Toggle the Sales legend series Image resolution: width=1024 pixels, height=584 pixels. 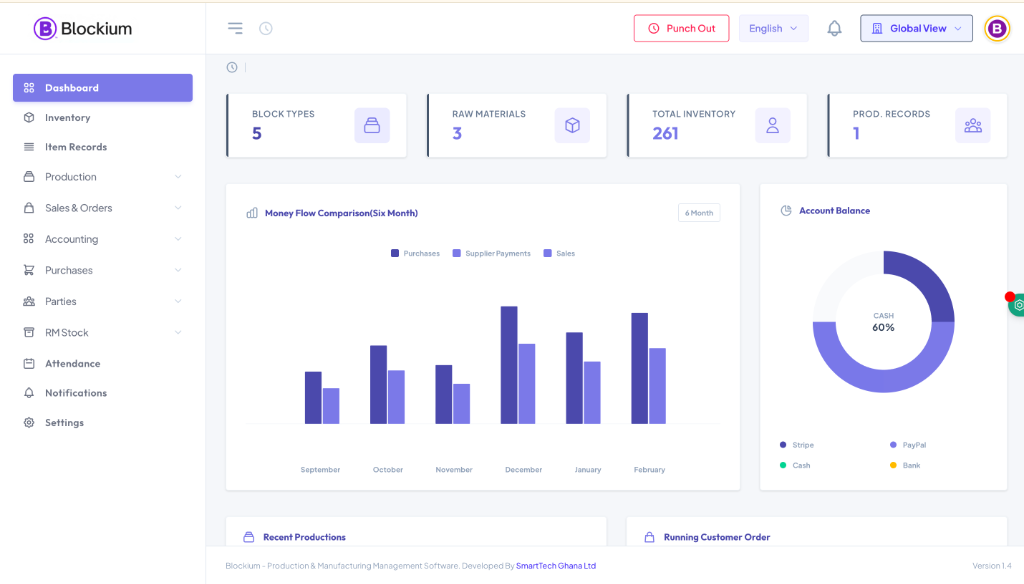tap(559, 253)
